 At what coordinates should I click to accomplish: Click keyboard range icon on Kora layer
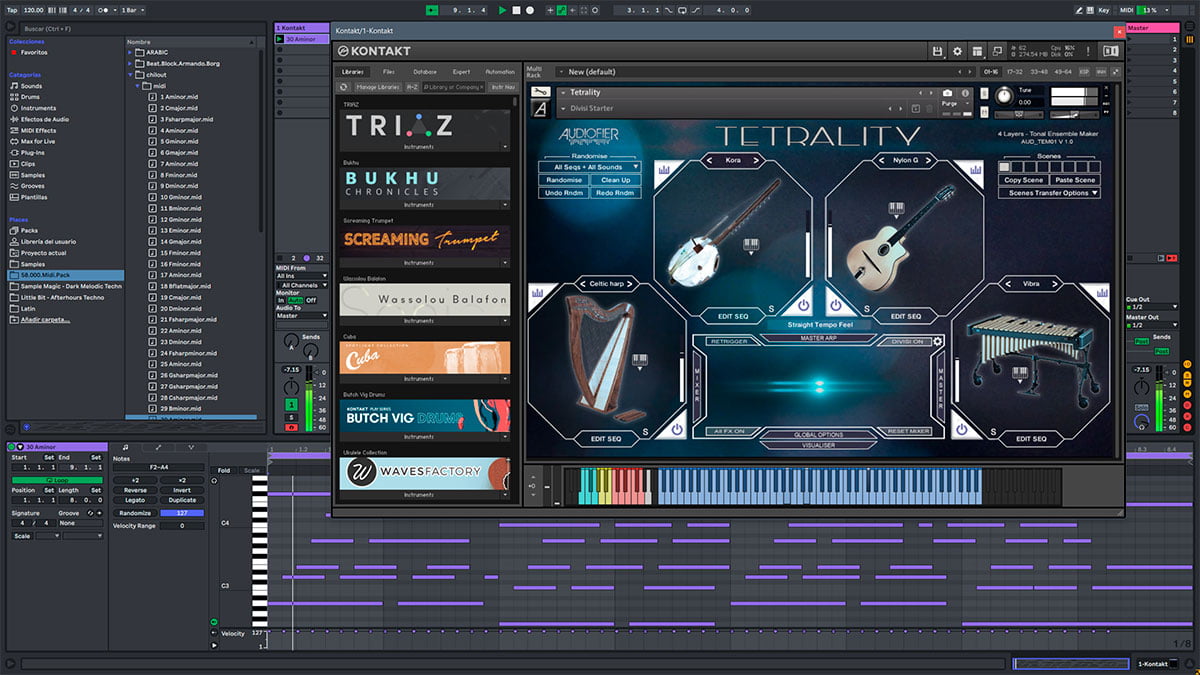(750, 244)
